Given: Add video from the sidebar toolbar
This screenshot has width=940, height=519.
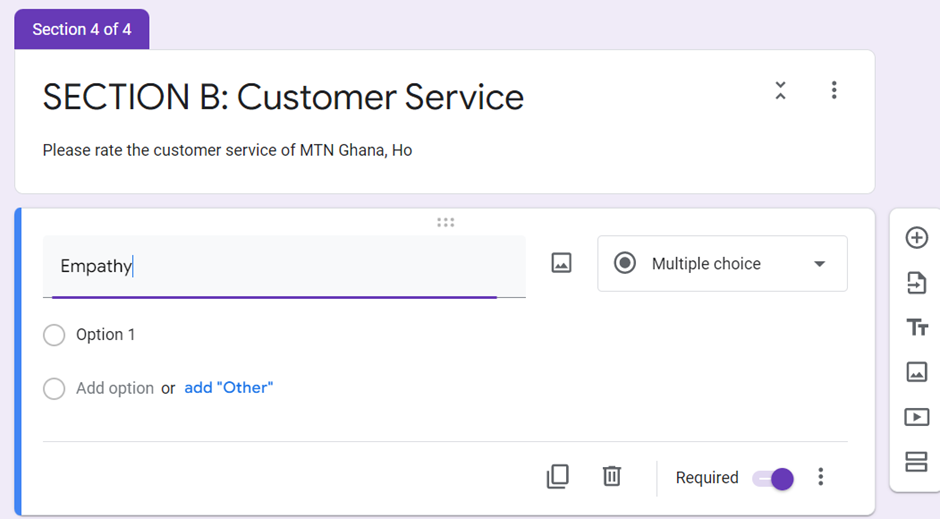Looking at the screenshot, I should [x=916, y=417].
